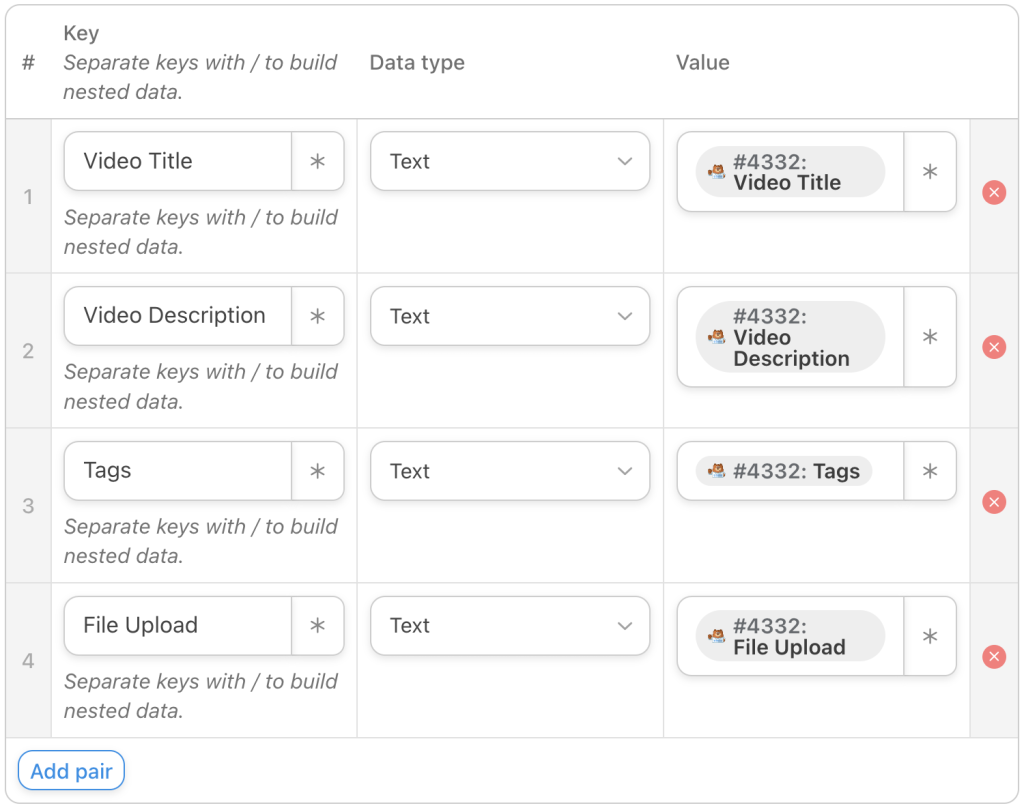Click the Add pair button
The width and height of the screenshot is (1024, 808).
coord(70,770)
